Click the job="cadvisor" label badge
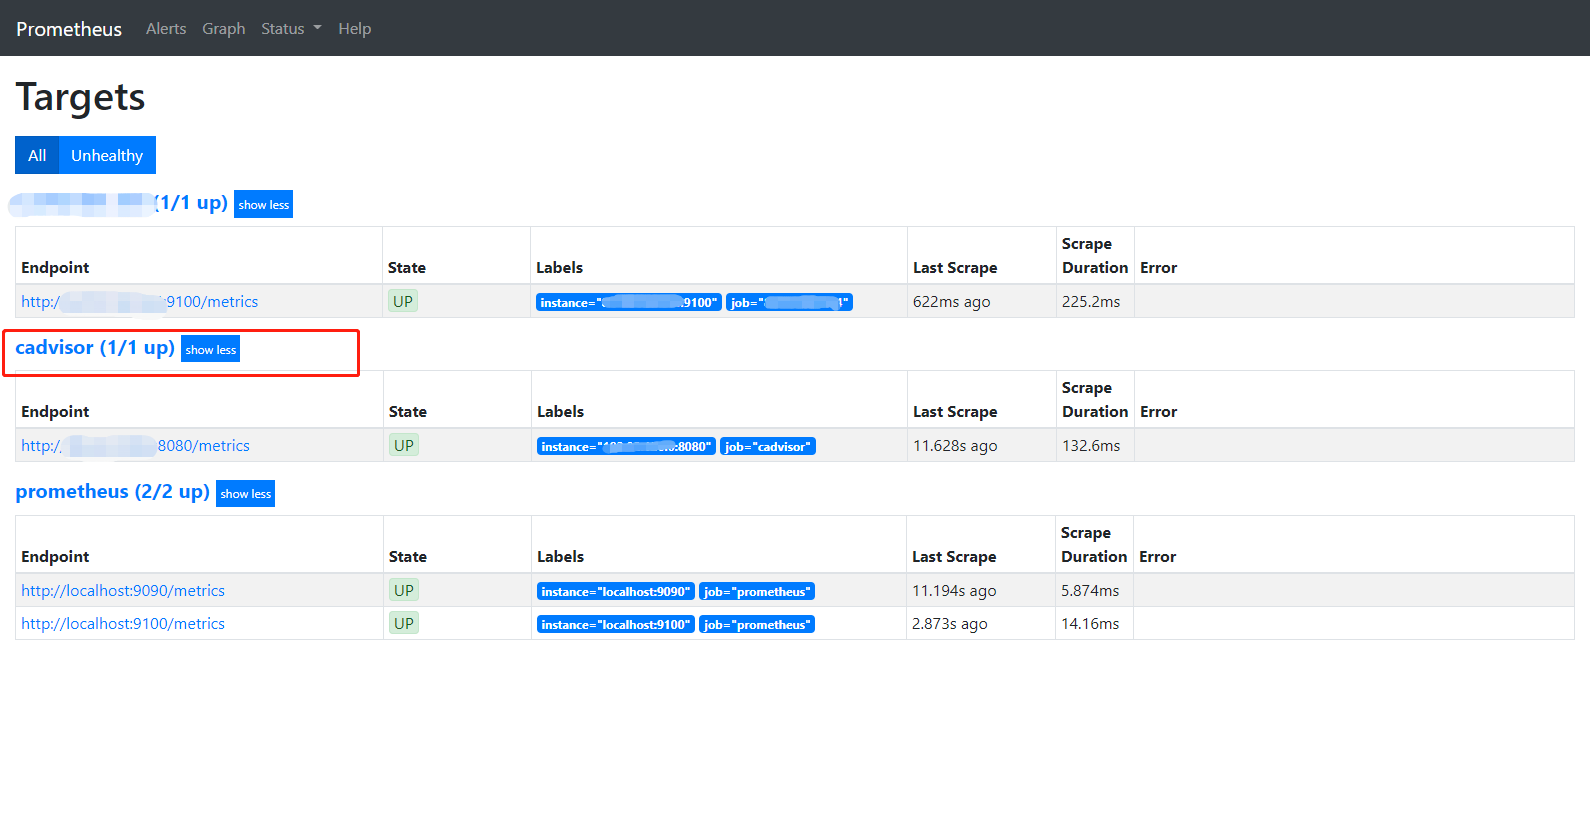Screen dimensions: 1590x833 (x=768, y=446)
